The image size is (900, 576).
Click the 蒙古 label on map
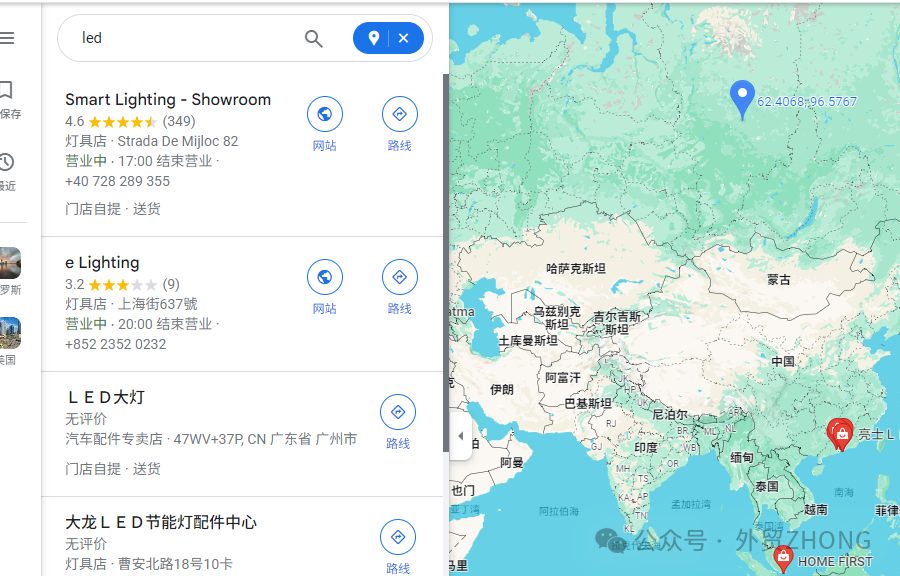[x=779, y=280]
